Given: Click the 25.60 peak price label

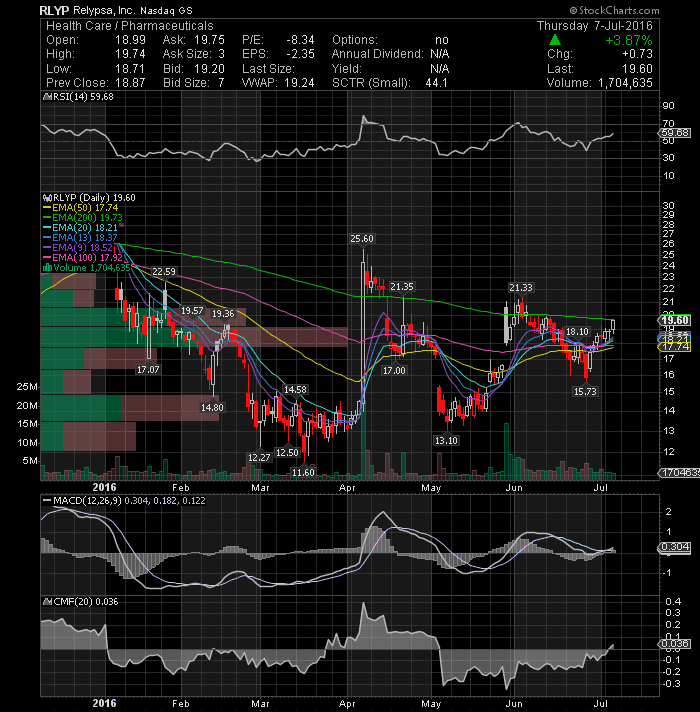Looking at the screenshot, I should pos(362,239).
